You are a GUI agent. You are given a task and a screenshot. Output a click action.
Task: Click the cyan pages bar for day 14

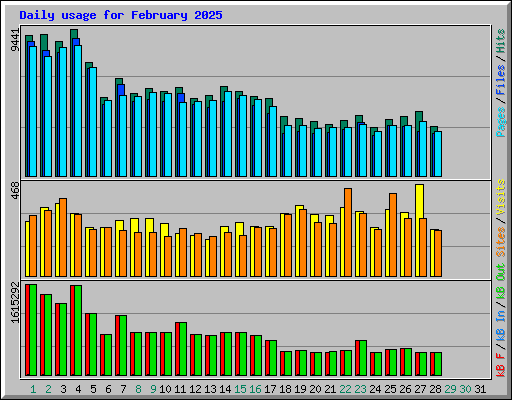(x=228, y=134)
